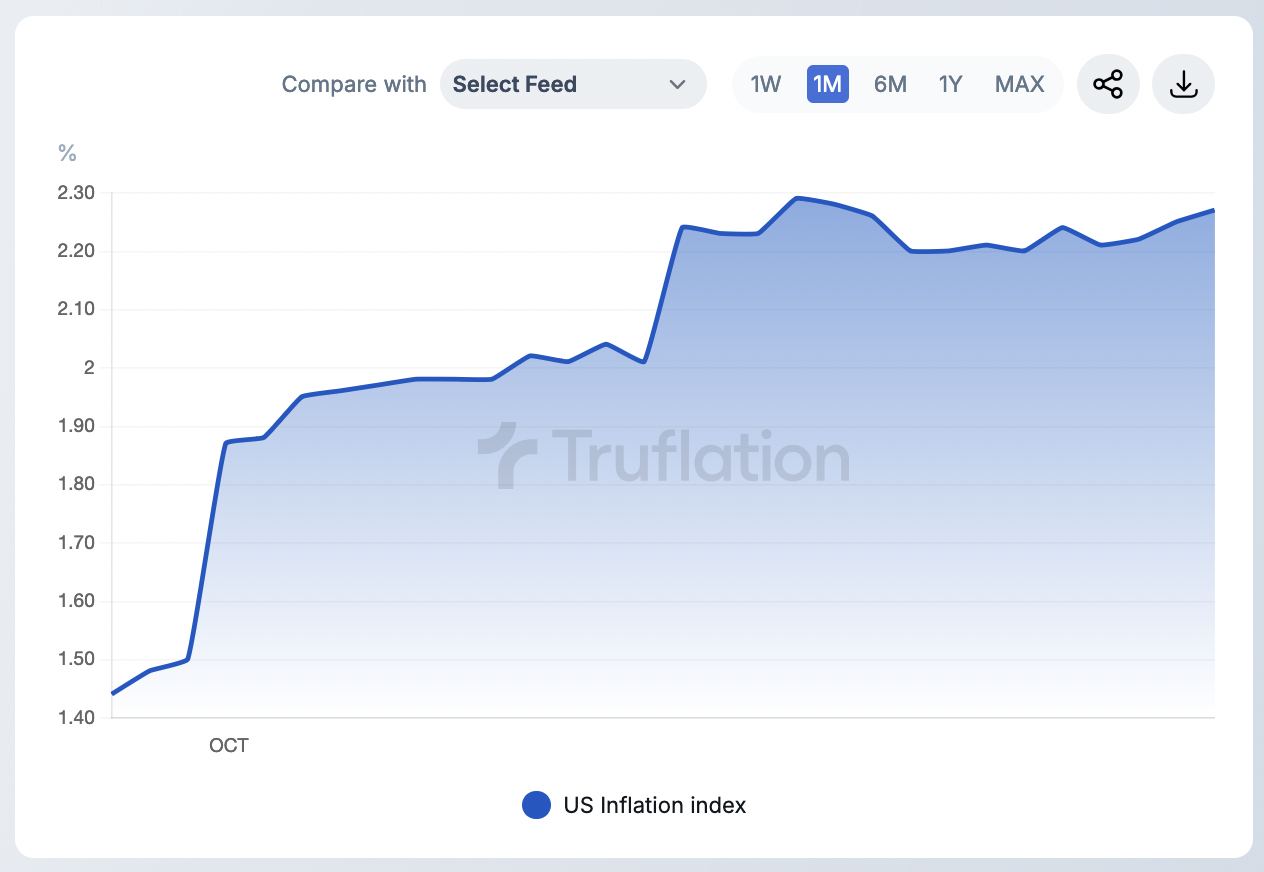Viewport: 1264px width, 872px height.
Task: Display the MAX time range
Action: pyautogui.click(x=1019, y=84)
